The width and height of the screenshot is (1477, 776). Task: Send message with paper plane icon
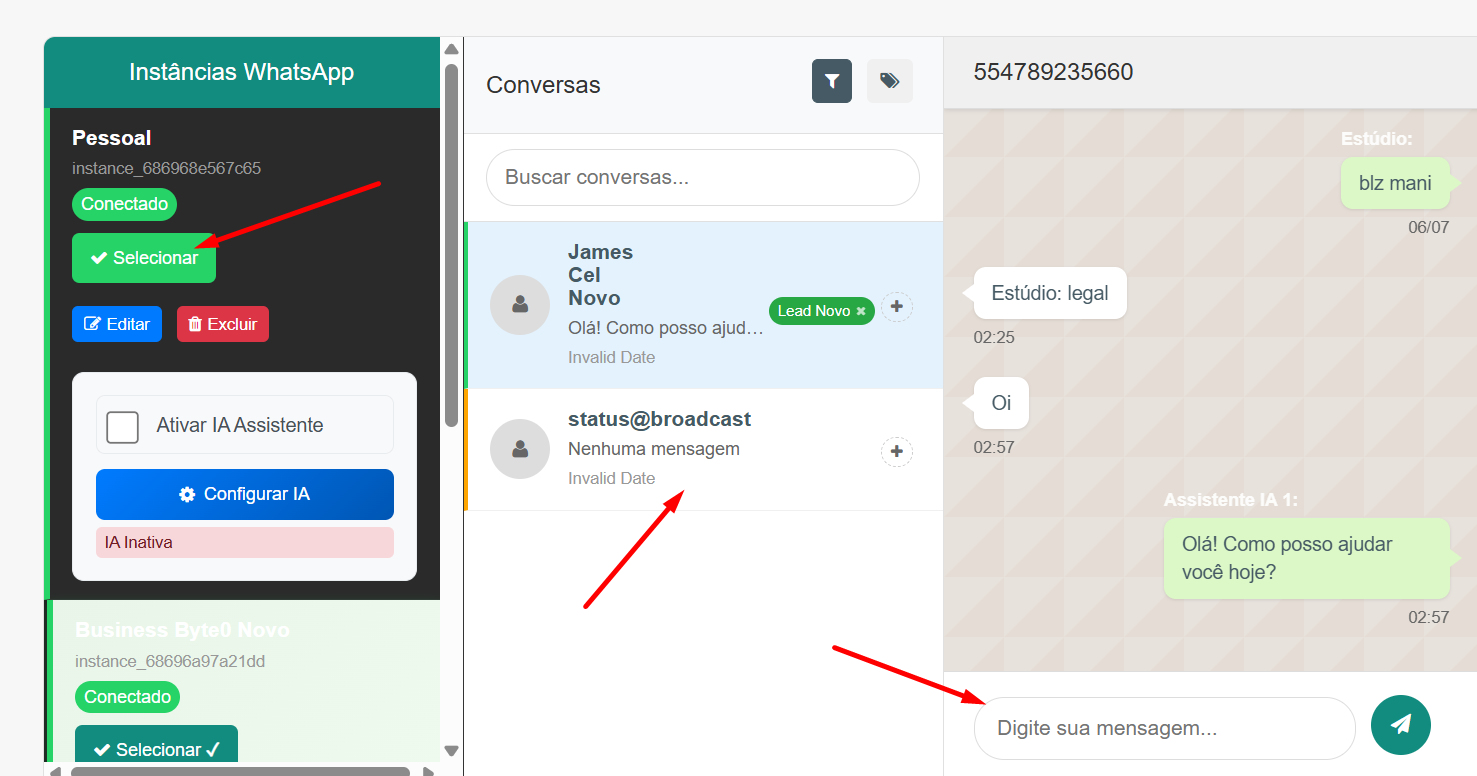point(1400,725)
